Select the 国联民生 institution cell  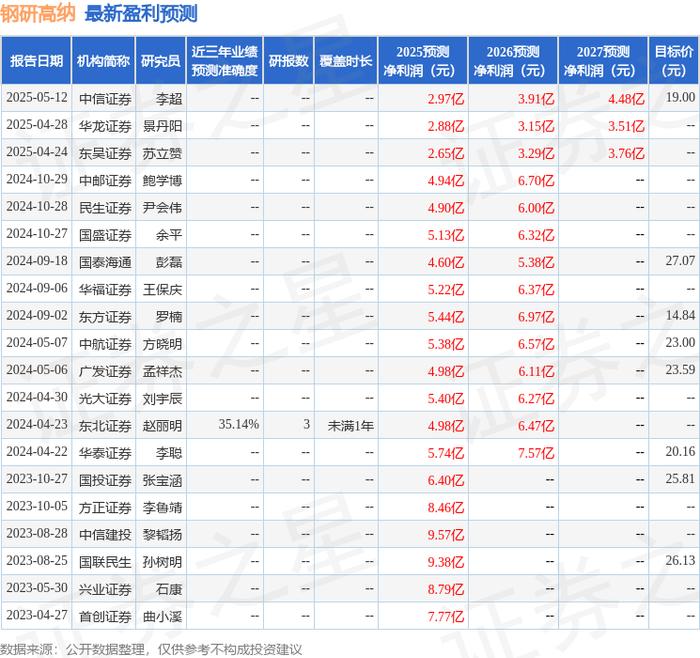pos(105,562)
